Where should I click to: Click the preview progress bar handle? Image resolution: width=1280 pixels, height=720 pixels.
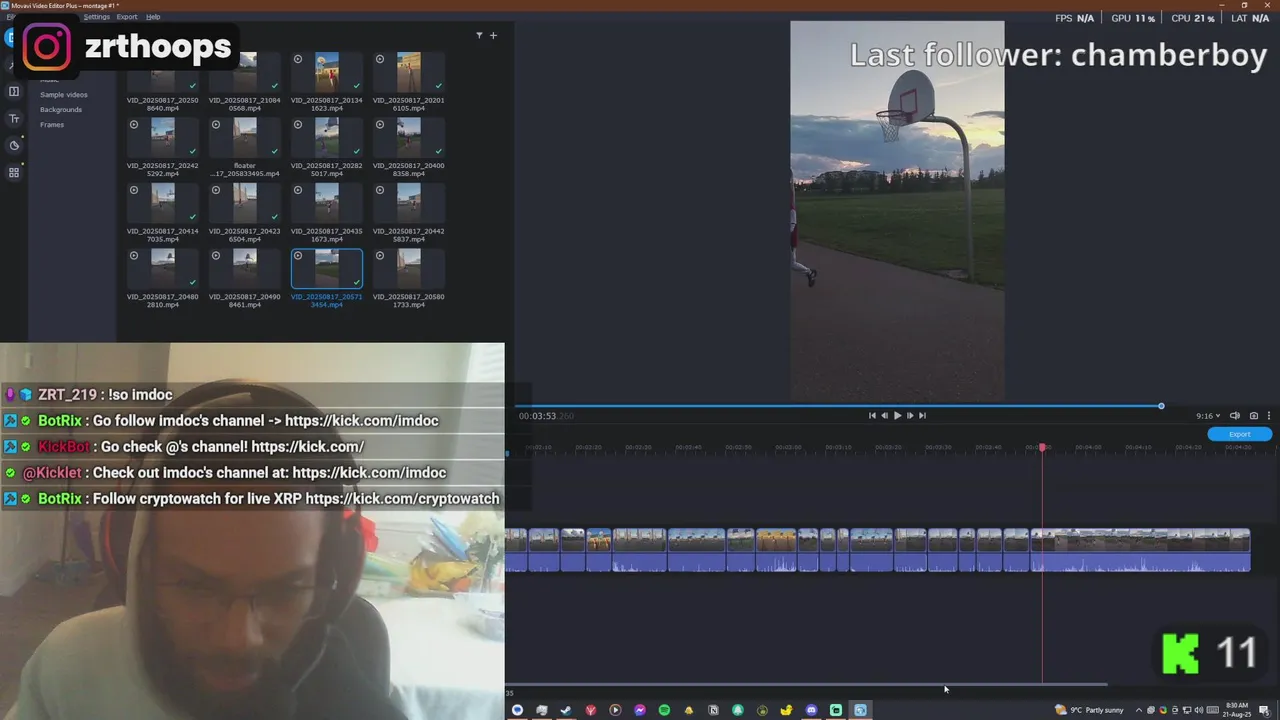[1161, 406]
